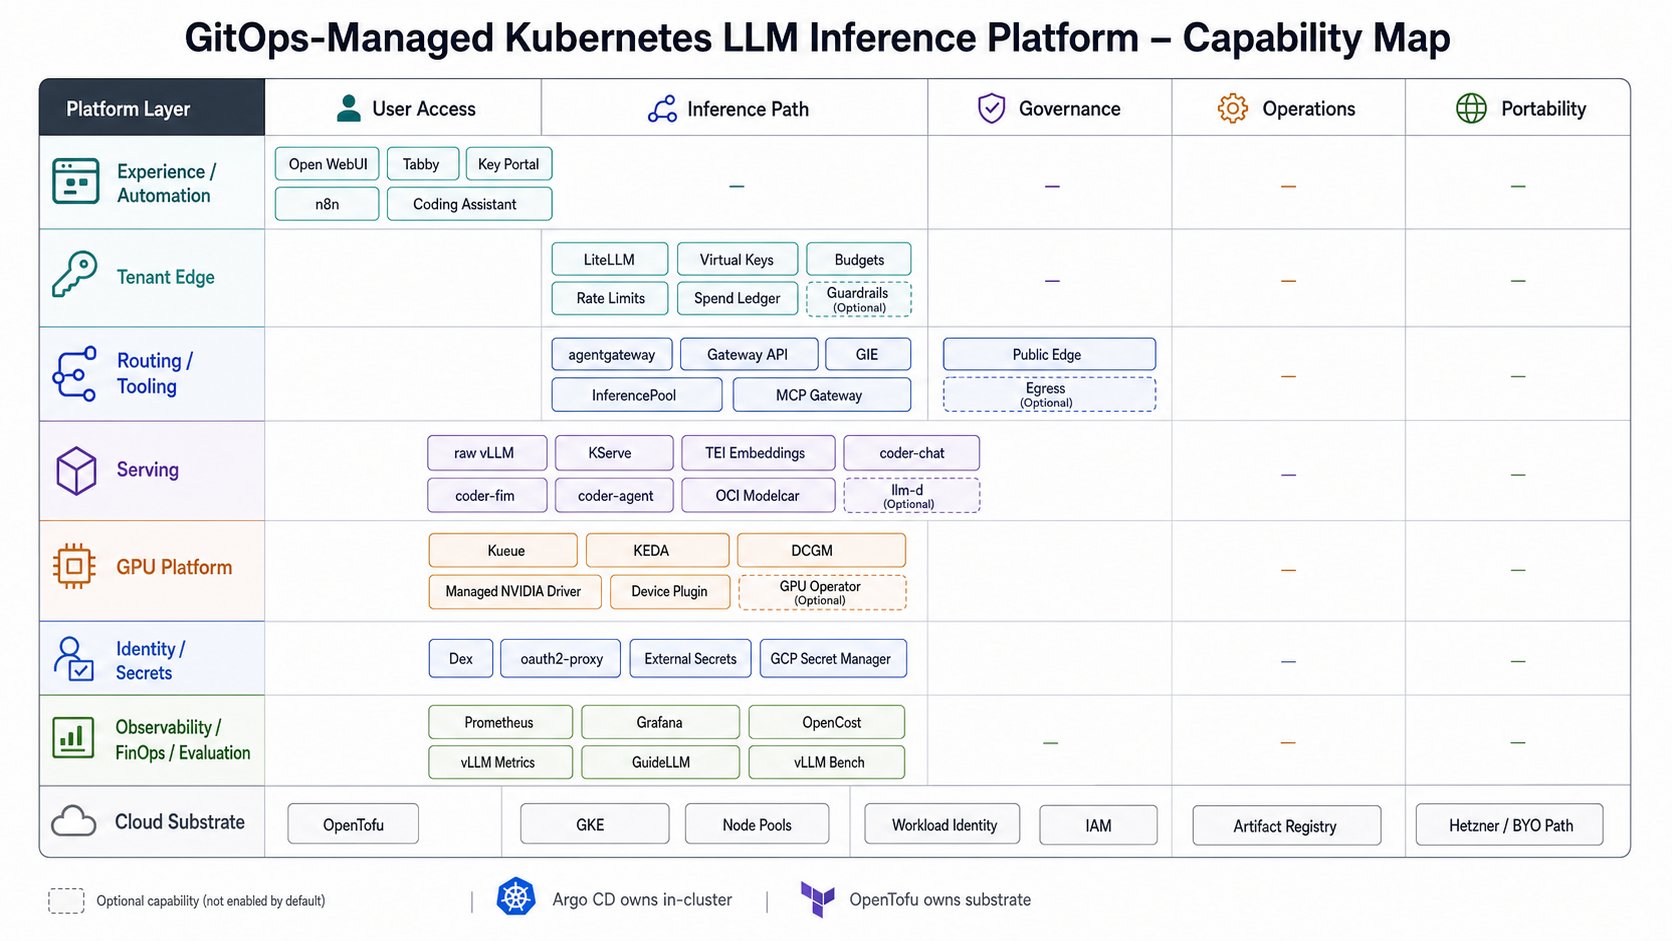Click the Spend Ledger box
This screenshot has width=1672, height=941.
pos(737,298)
